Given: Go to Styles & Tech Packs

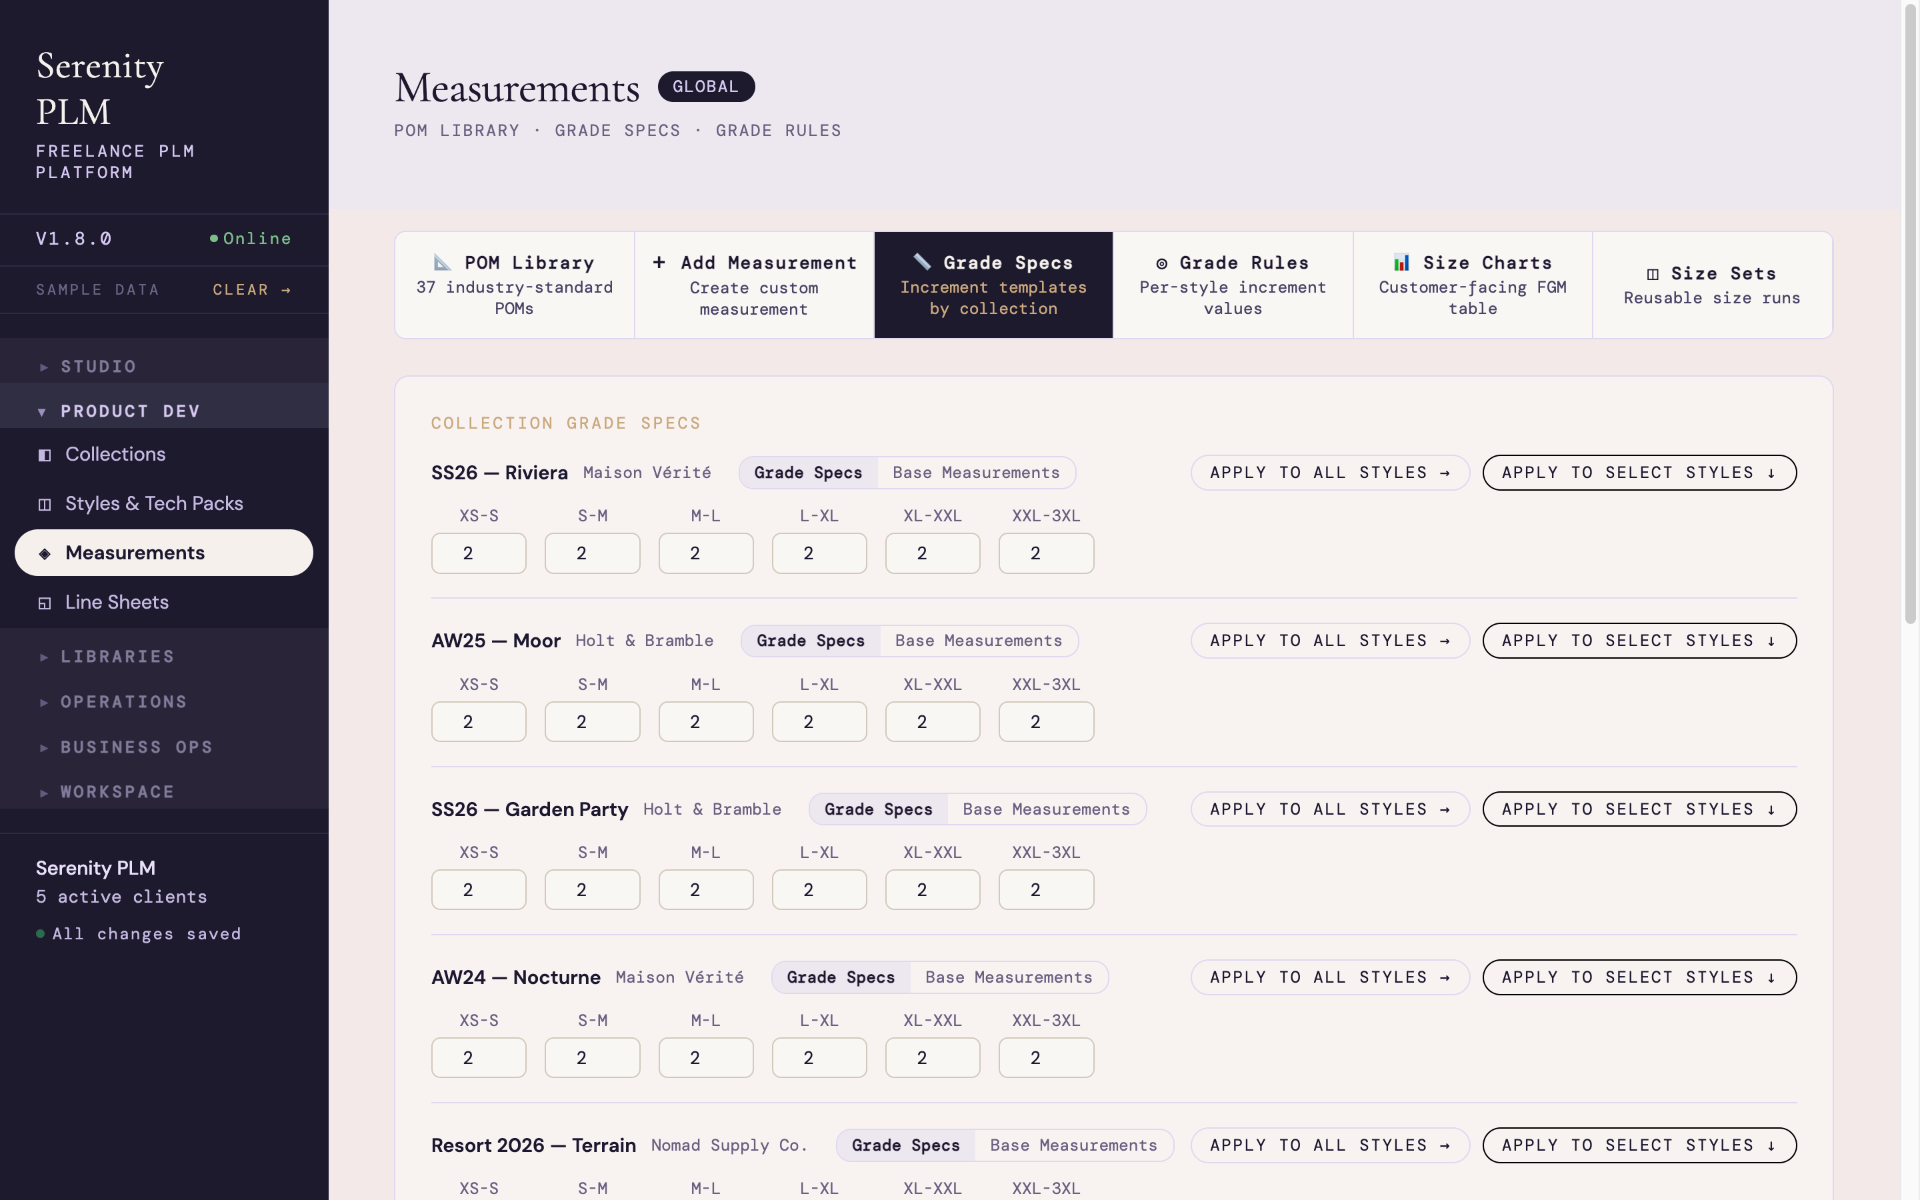Looking at the screenshot, I should [164, 504].
